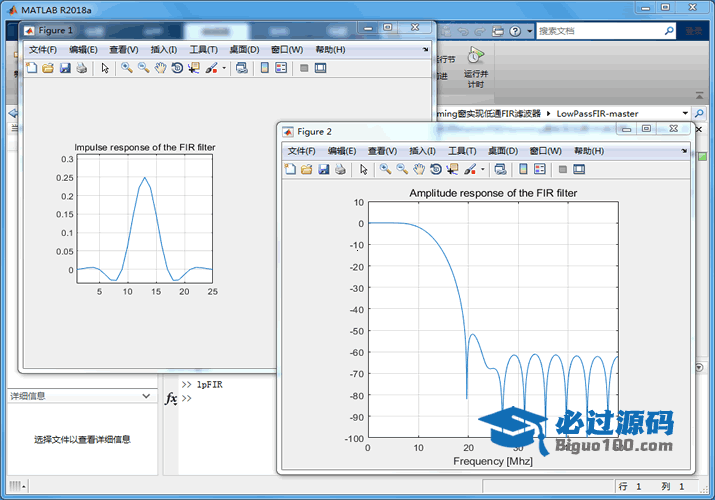
Task: Print Figure 2 using the printer icon
Action: click(341, 169)
